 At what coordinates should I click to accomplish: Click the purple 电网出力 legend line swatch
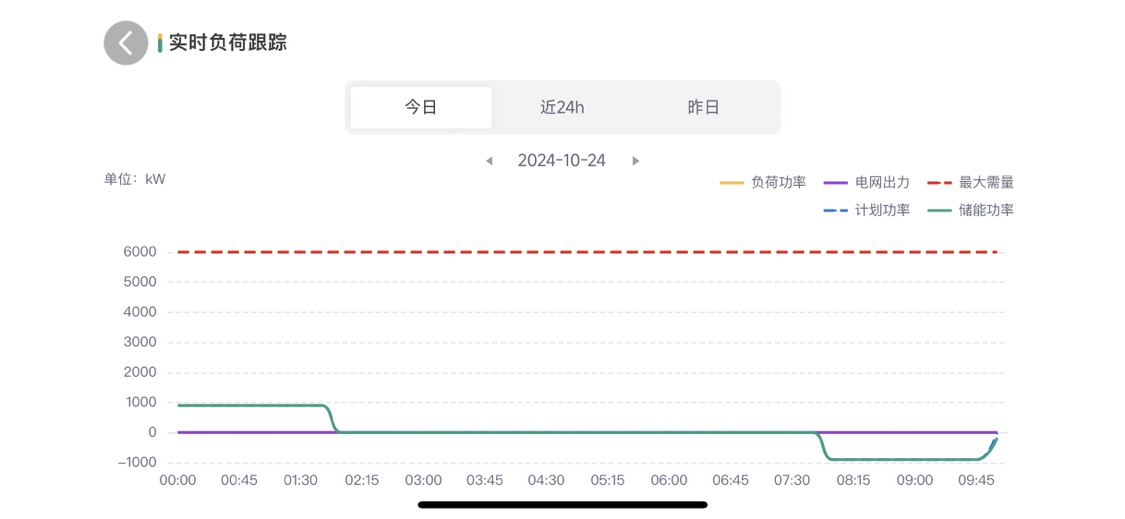[836, 182]
